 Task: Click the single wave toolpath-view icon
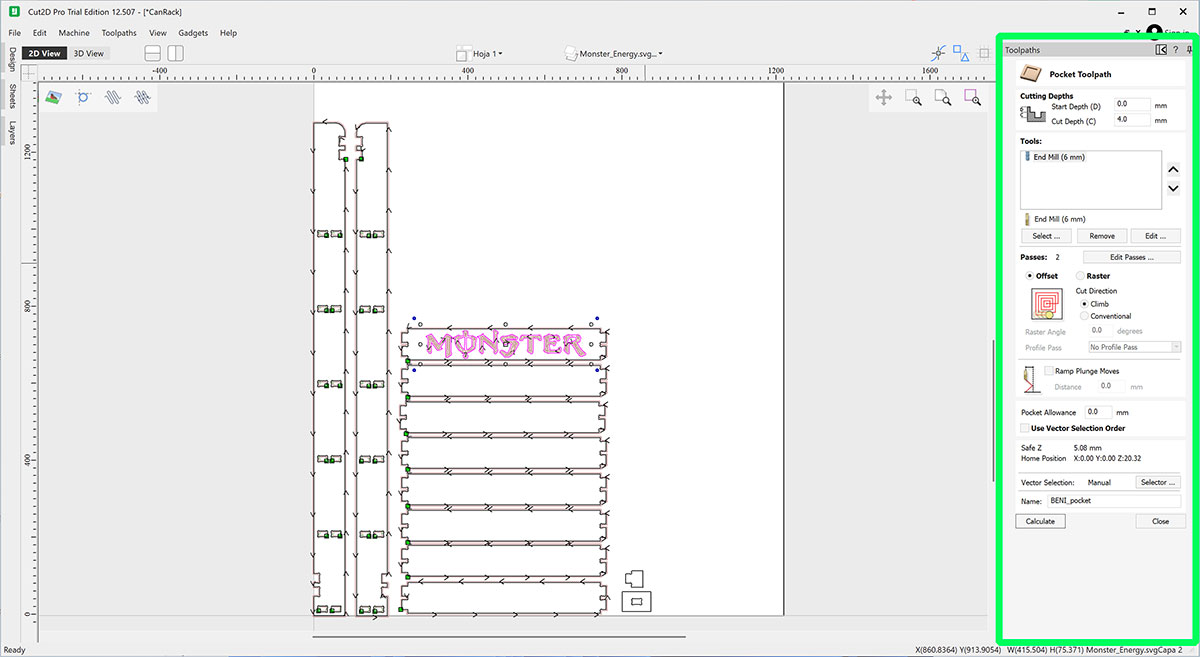pyautogui.click(x=114, y=97)
